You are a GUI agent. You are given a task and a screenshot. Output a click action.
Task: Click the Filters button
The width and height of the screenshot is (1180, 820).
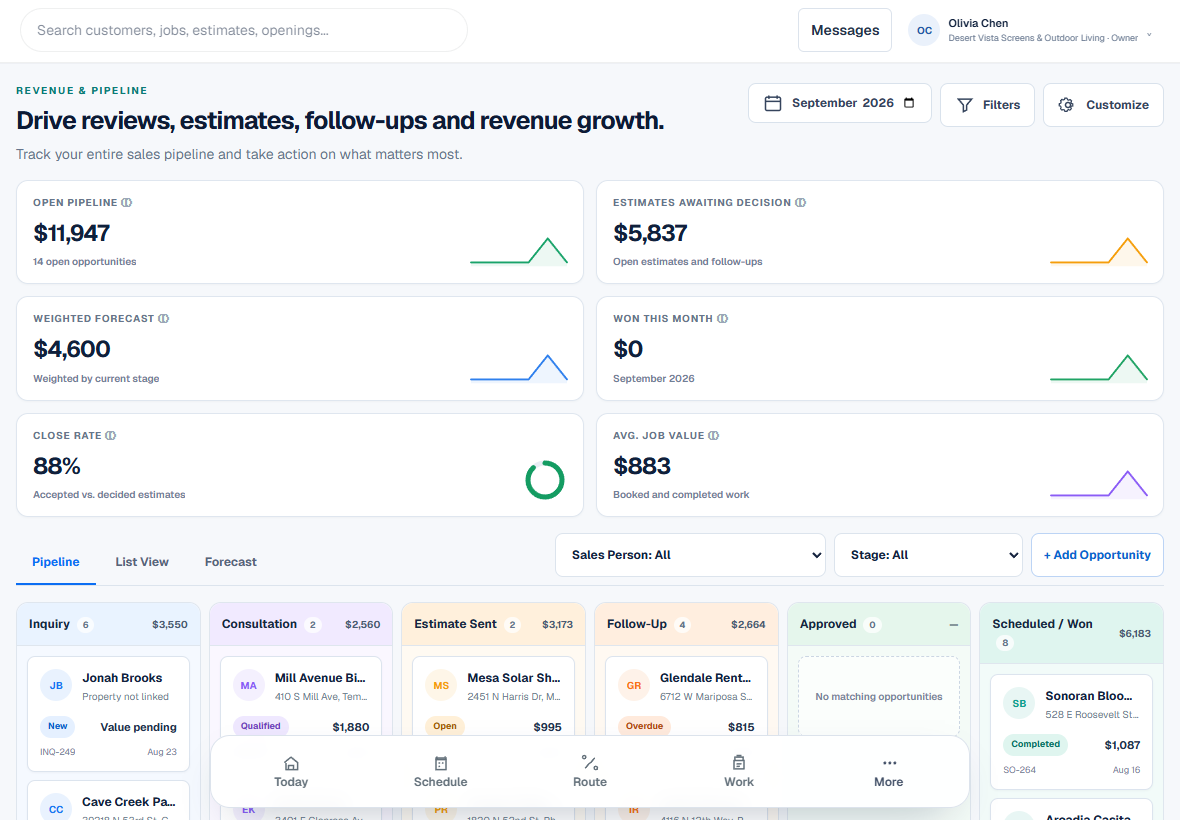(x=987, y=105)
